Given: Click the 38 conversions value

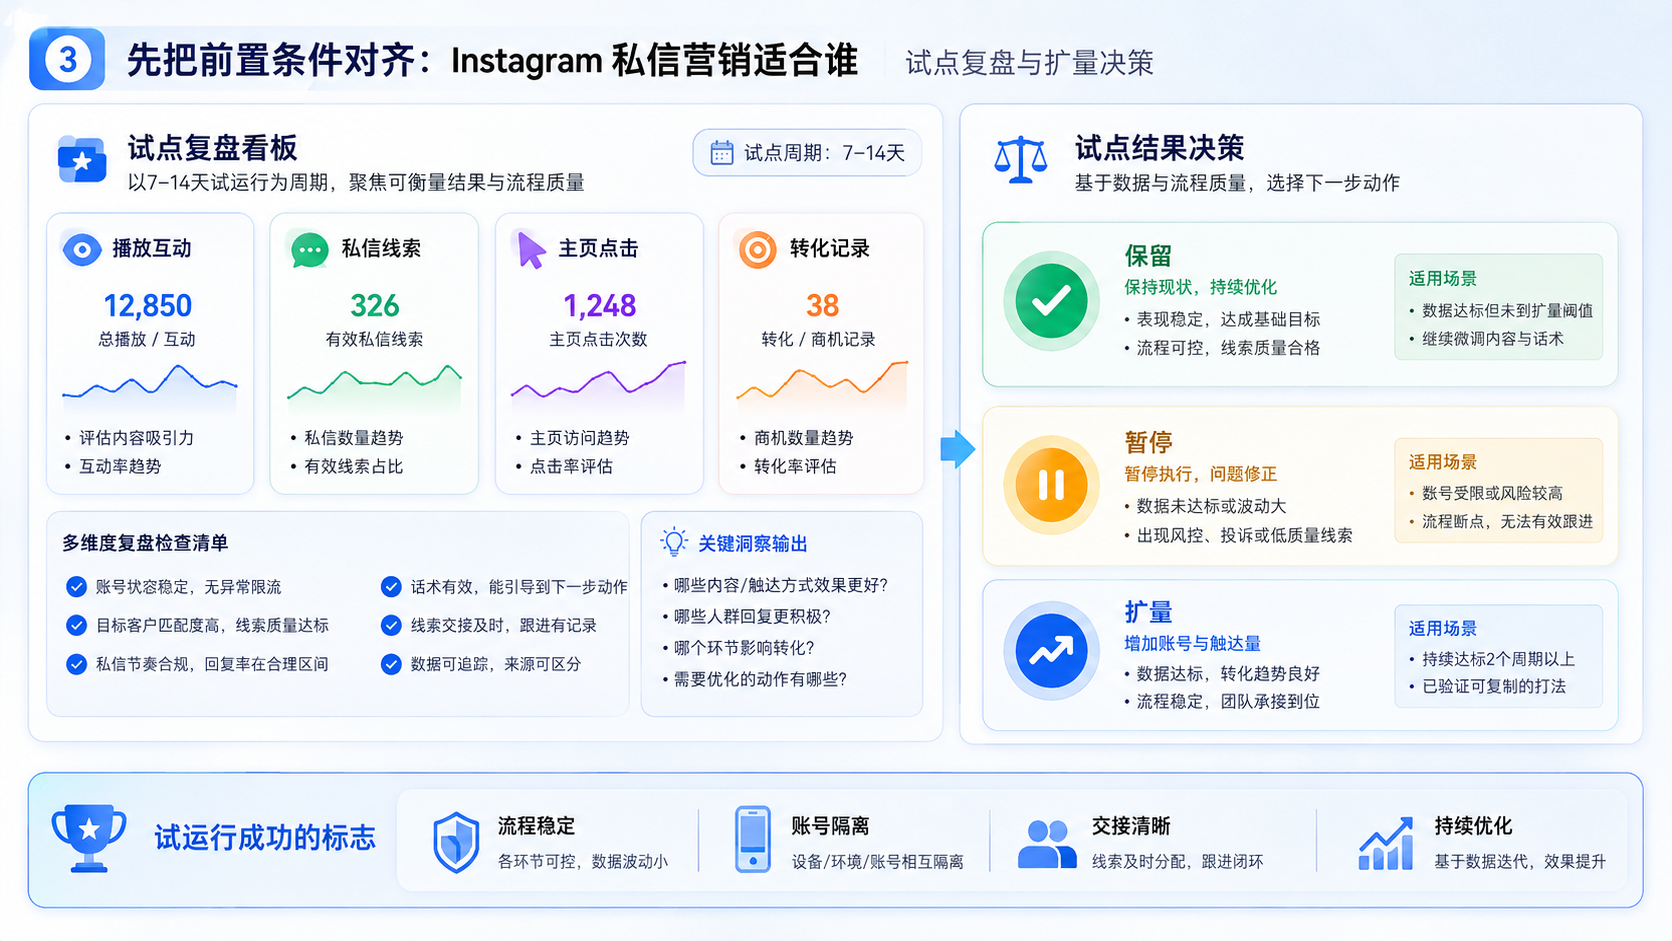Looking at the screenshot, I should click(x=822, y=306).
